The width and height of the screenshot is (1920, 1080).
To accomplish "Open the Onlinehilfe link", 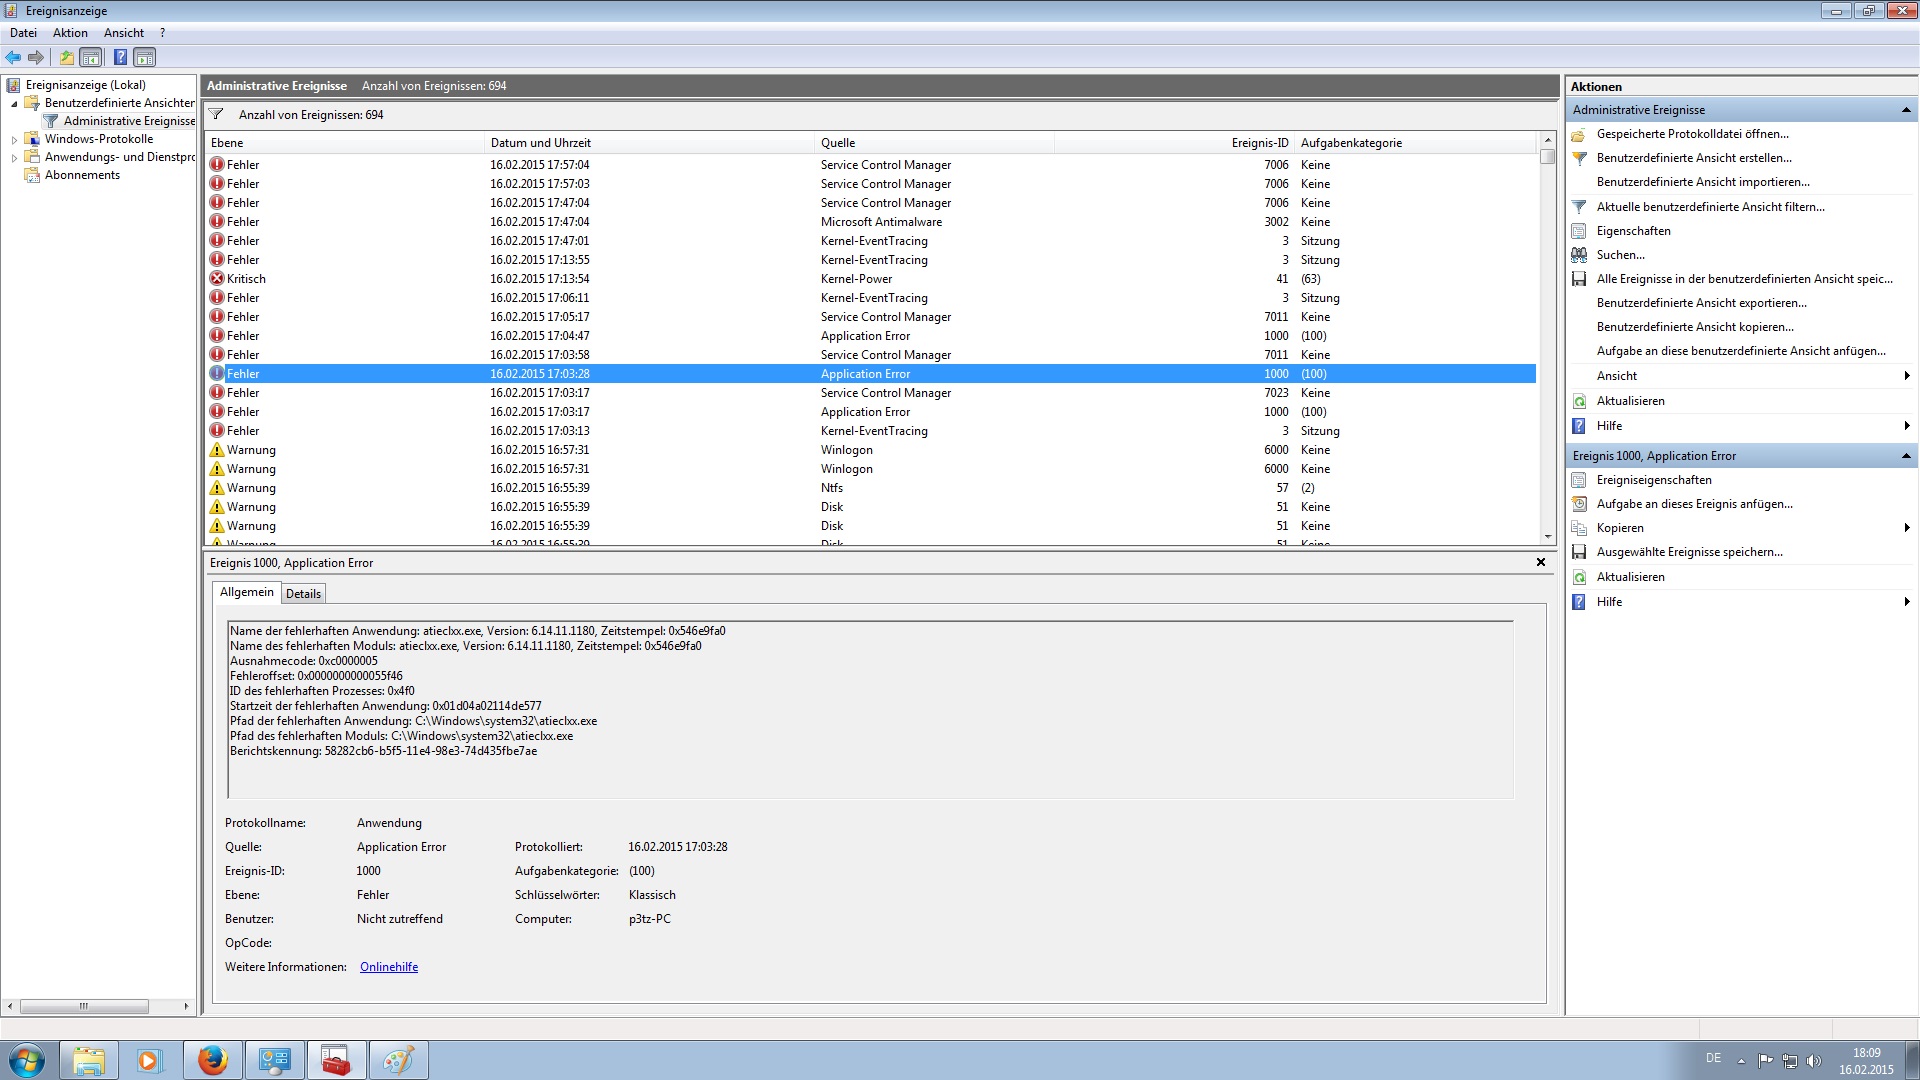I will click(389, 967).
